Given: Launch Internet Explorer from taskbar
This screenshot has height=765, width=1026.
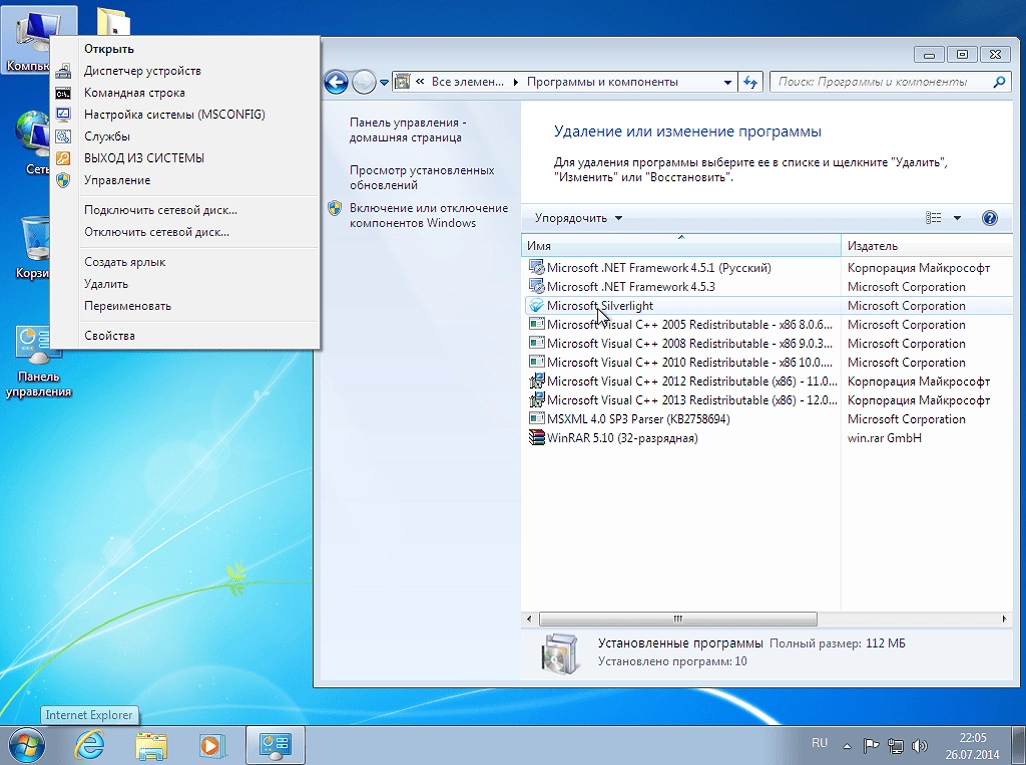Looking at the screenshot, I should pos(90,745).
